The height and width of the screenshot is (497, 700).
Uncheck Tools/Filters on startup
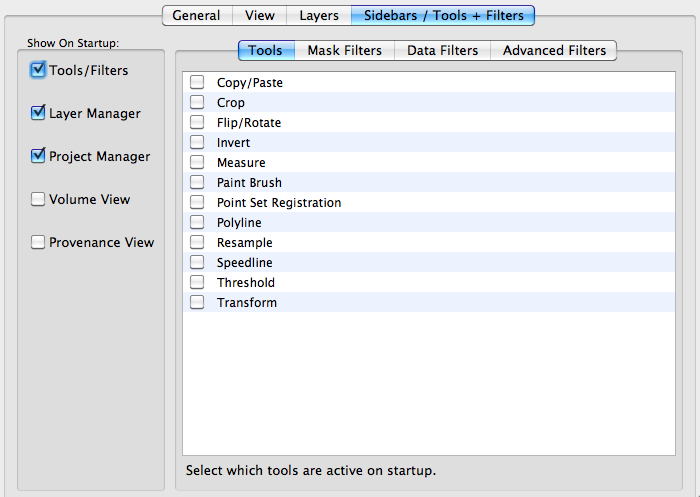tap(38, 70)
